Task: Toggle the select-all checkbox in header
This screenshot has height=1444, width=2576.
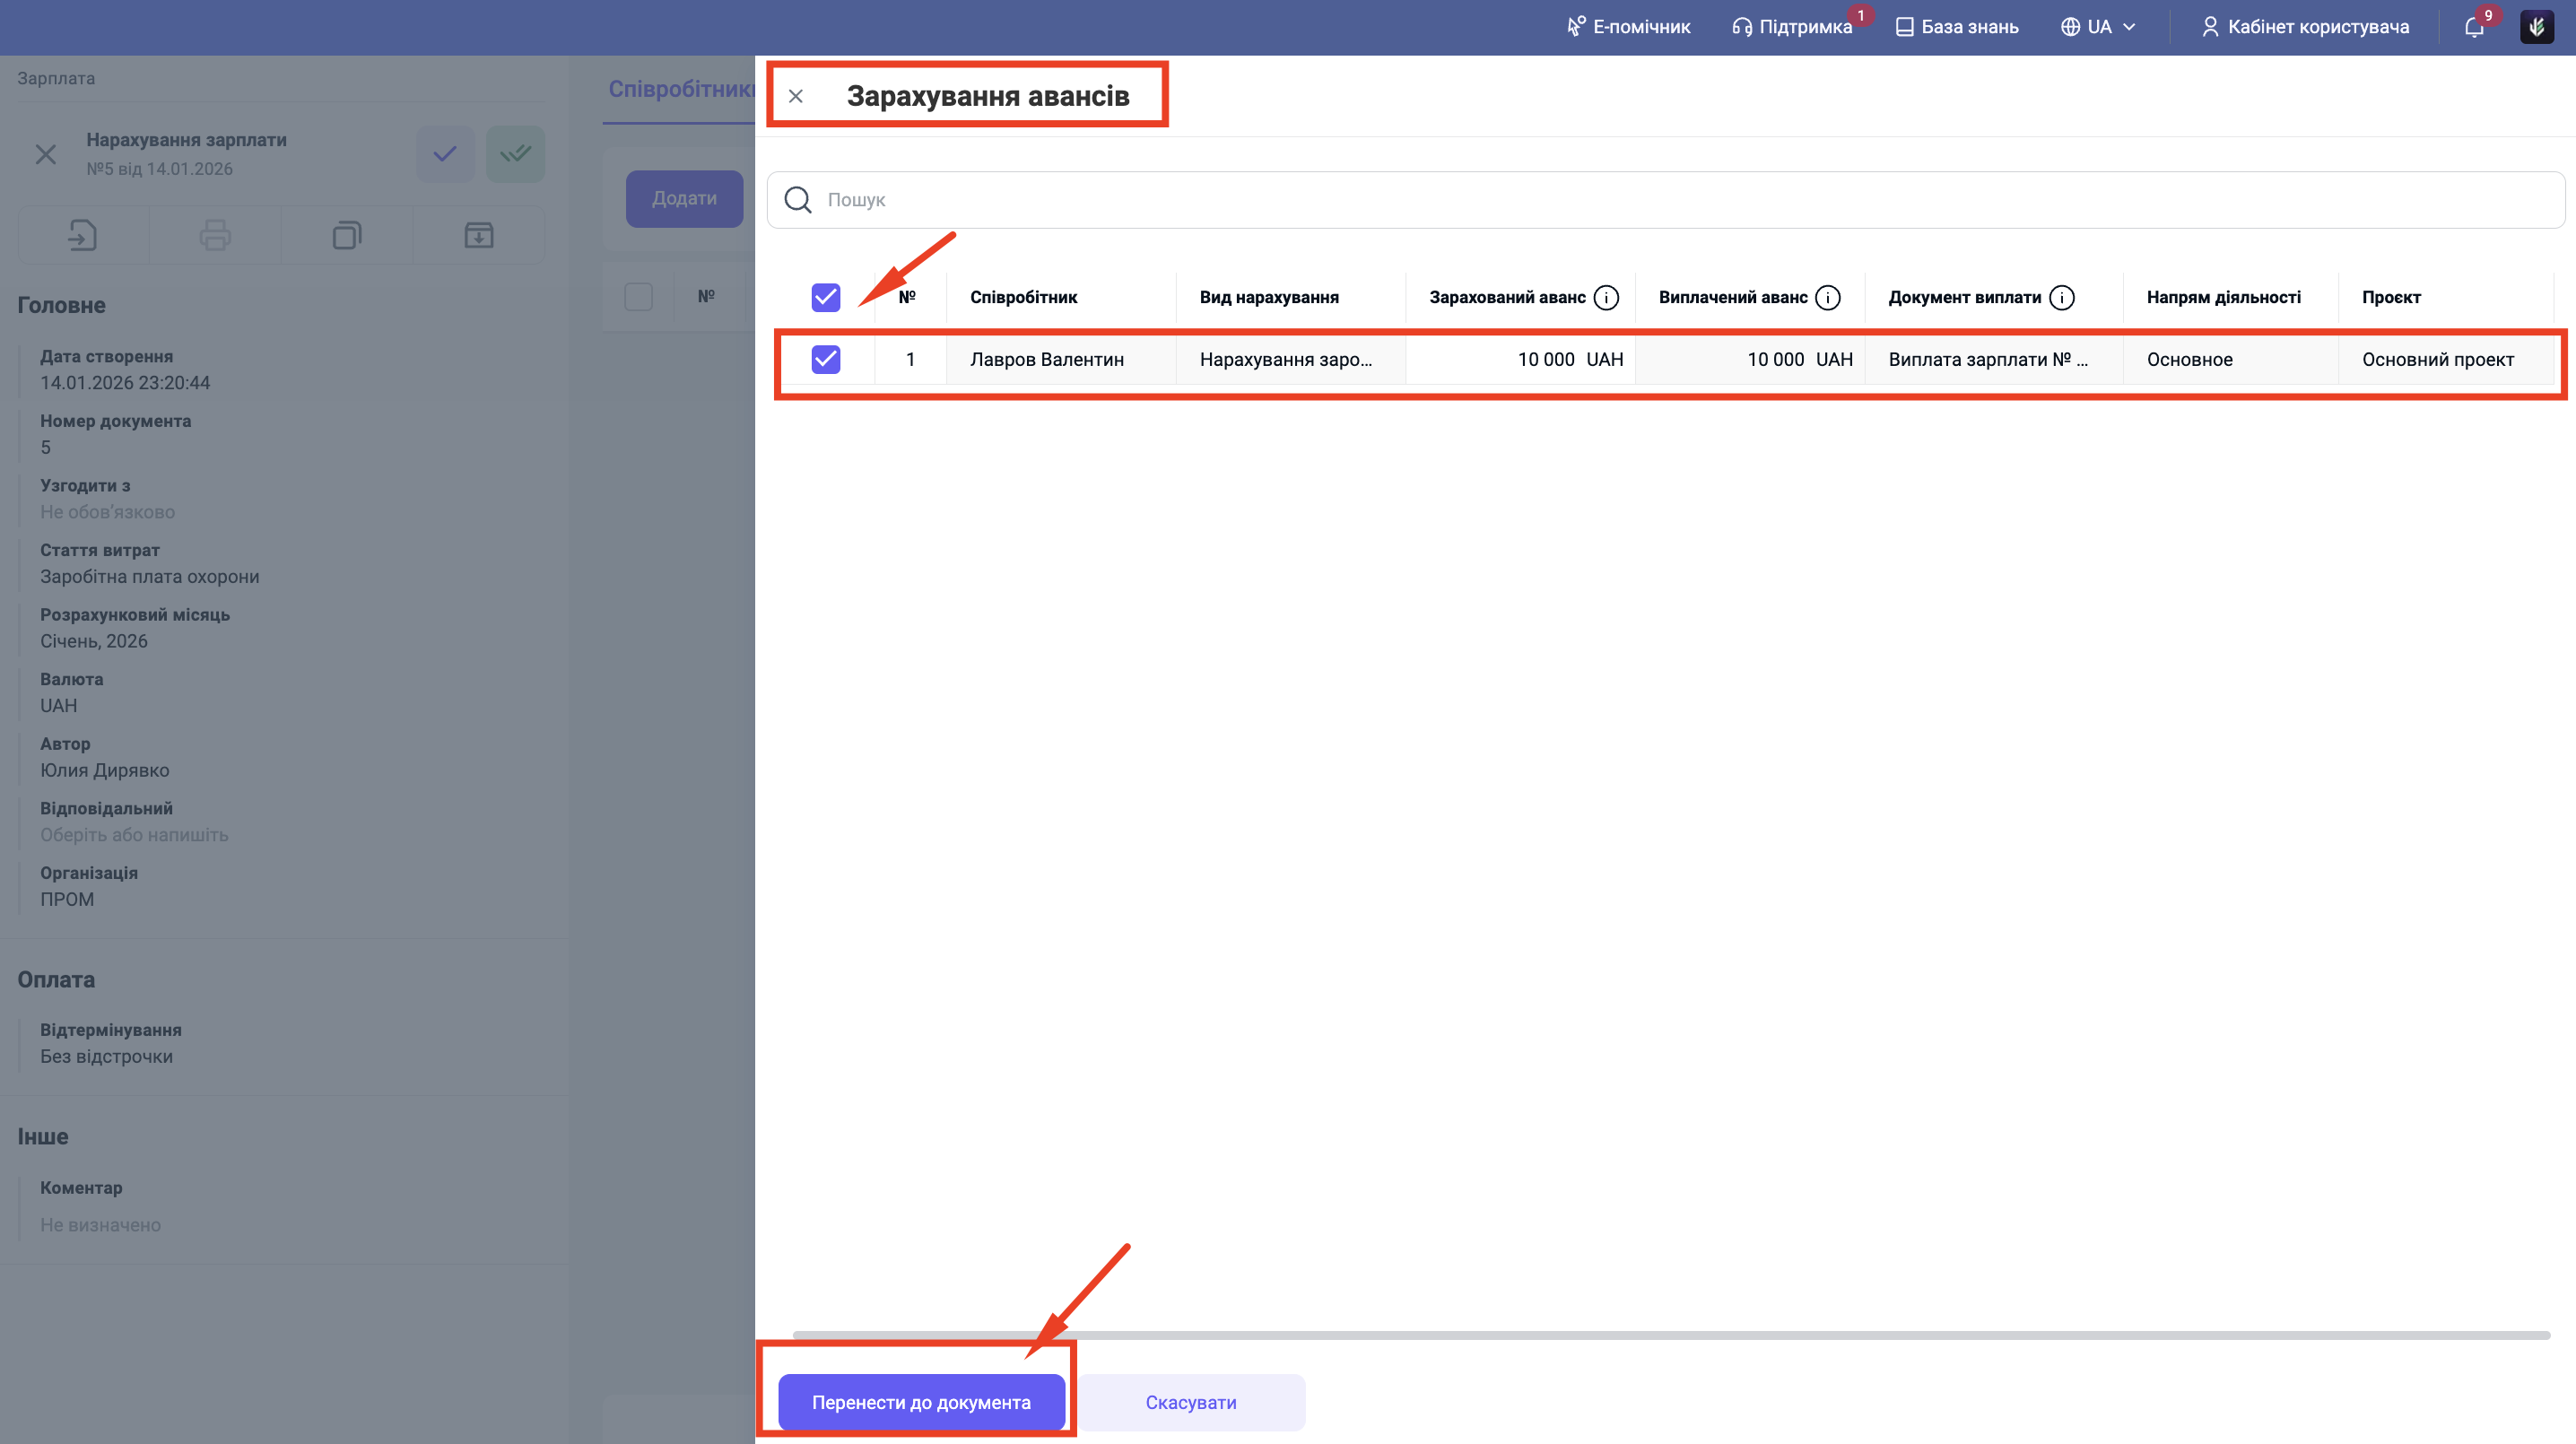Action: pos(825,298)
